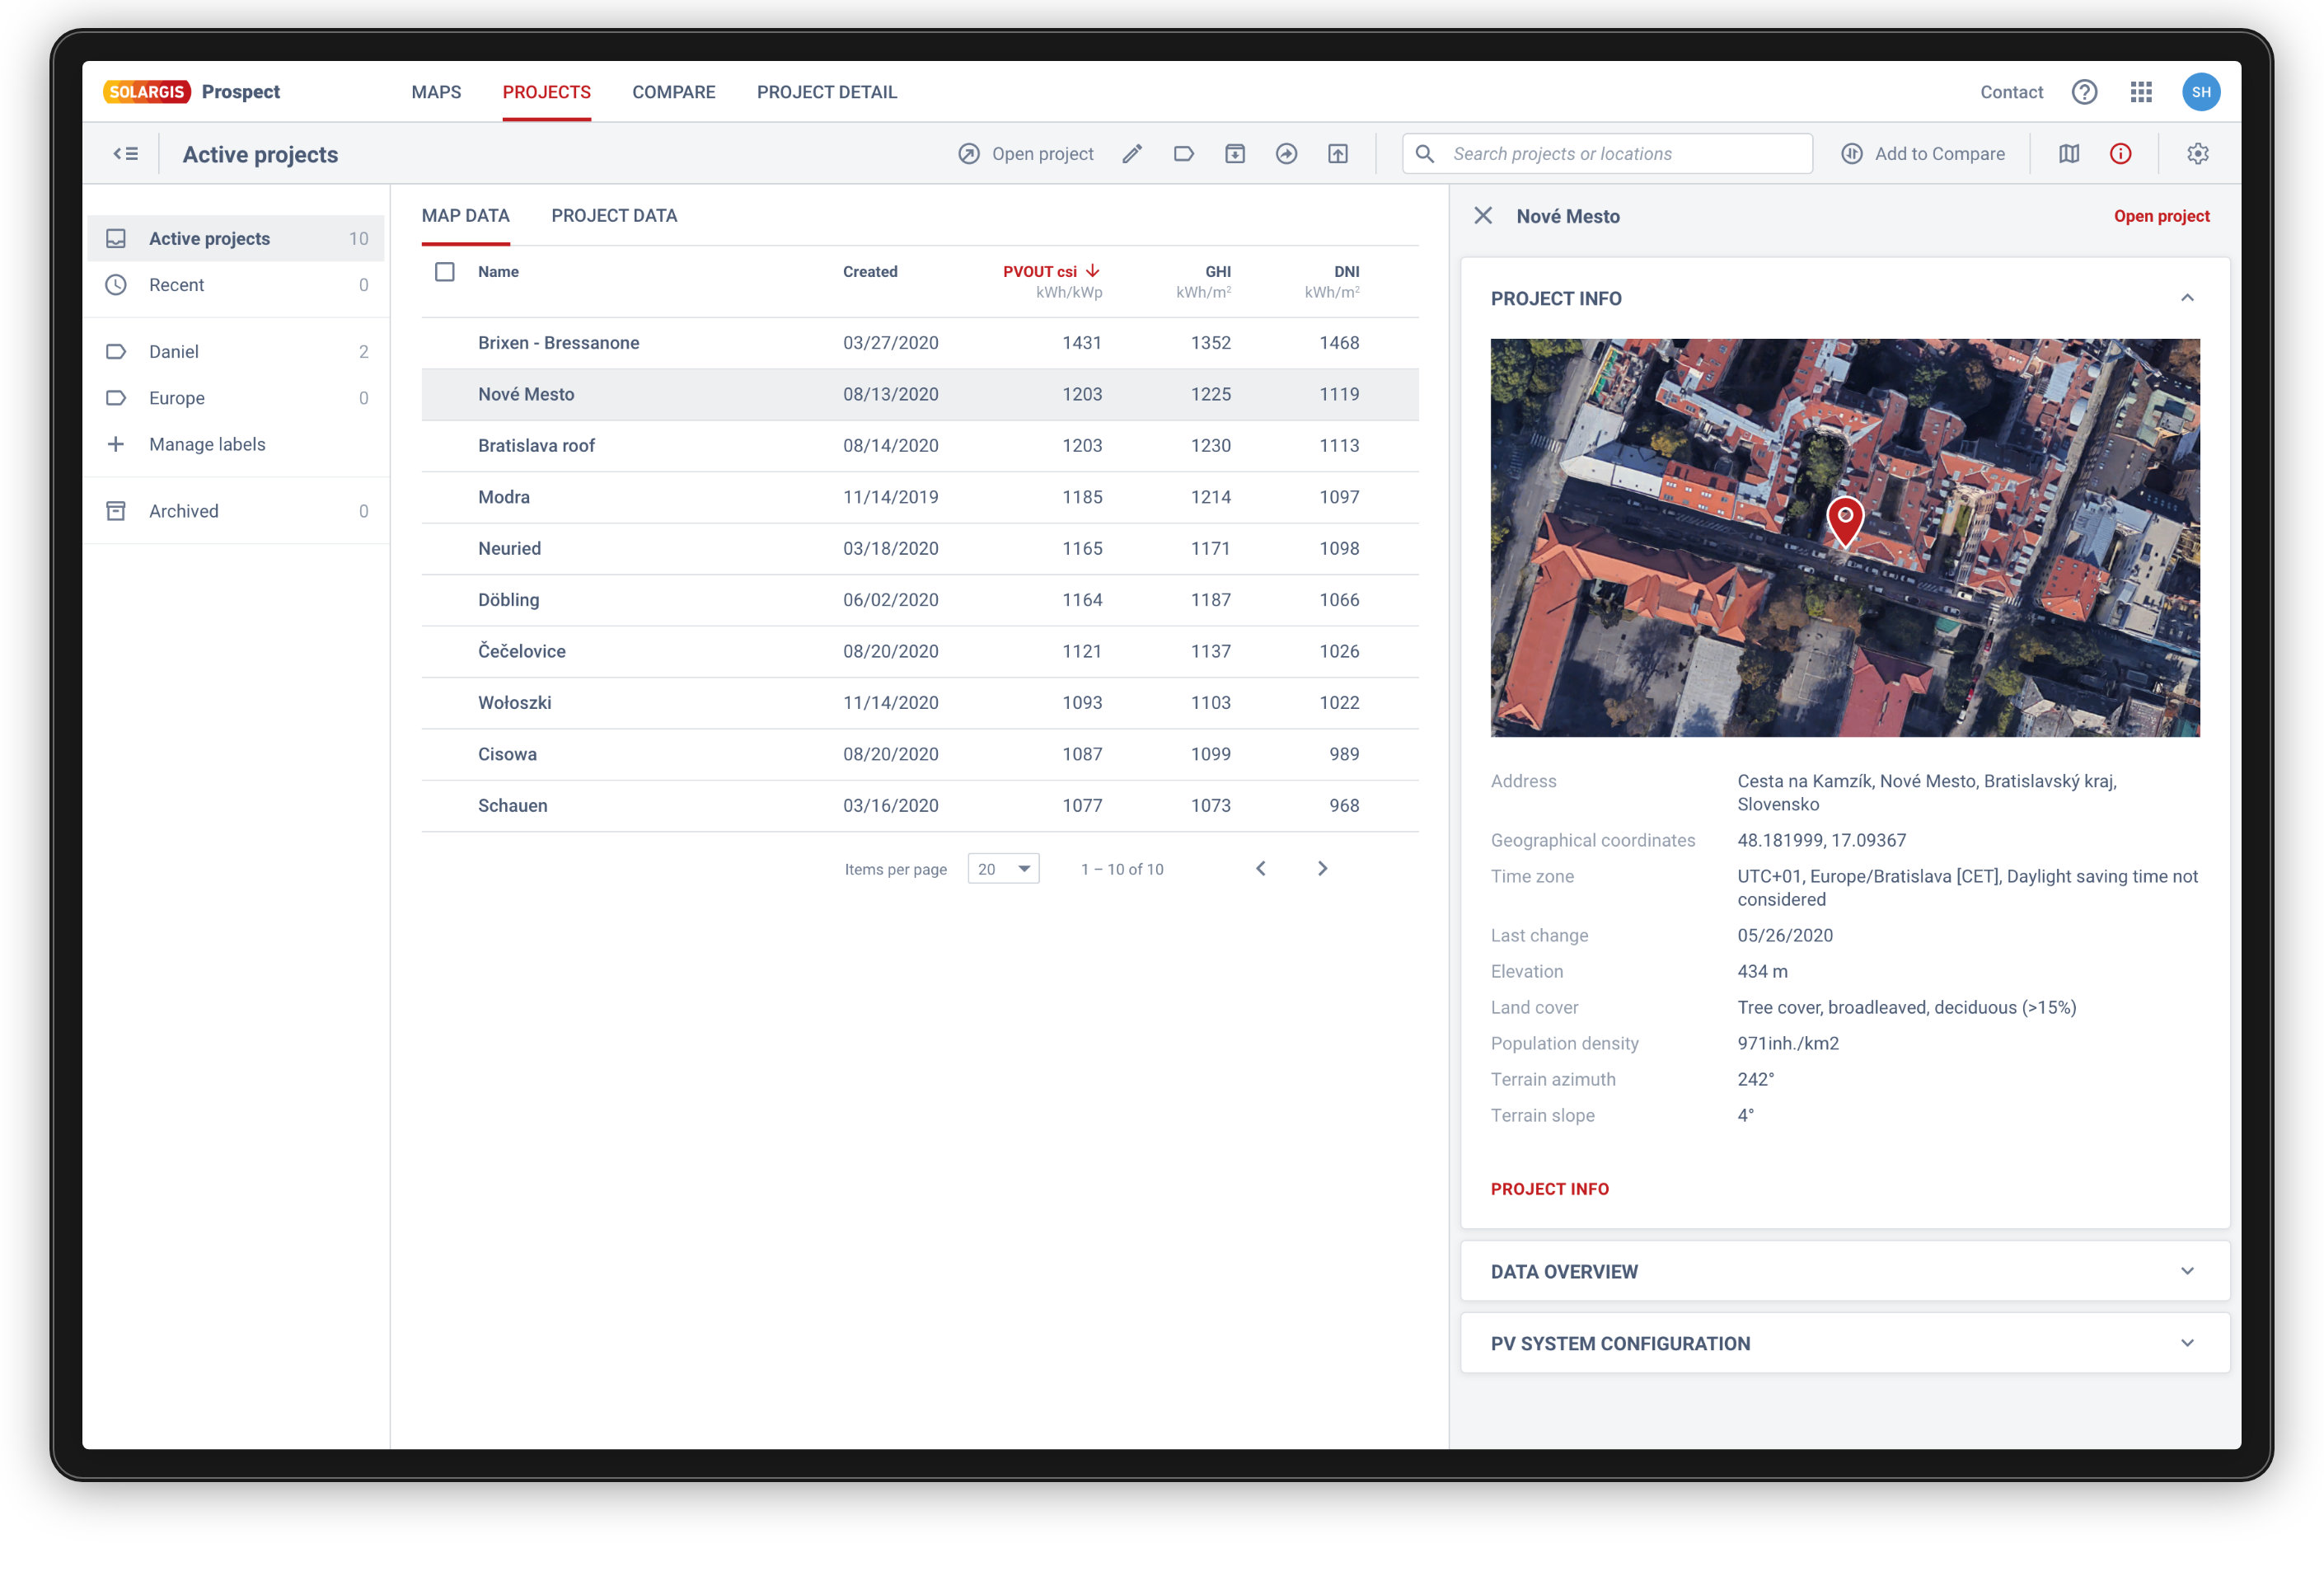Sort by the Created column header
This screenshot has width=2324, height=1581.
pos(870,272)
